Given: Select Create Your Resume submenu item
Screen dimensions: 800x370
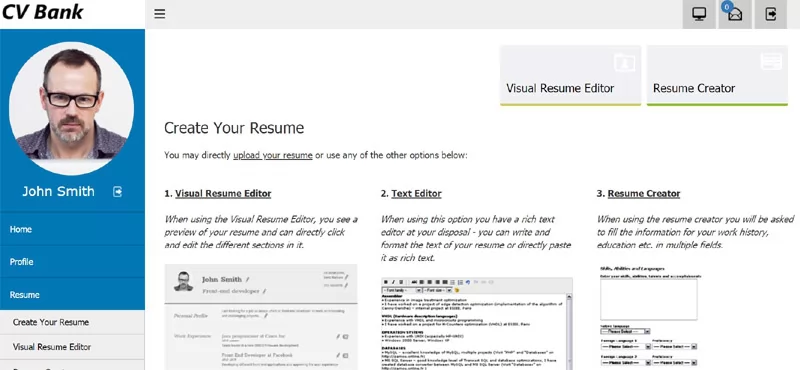Looking at the screenshot, I should [x=72, y=323].
